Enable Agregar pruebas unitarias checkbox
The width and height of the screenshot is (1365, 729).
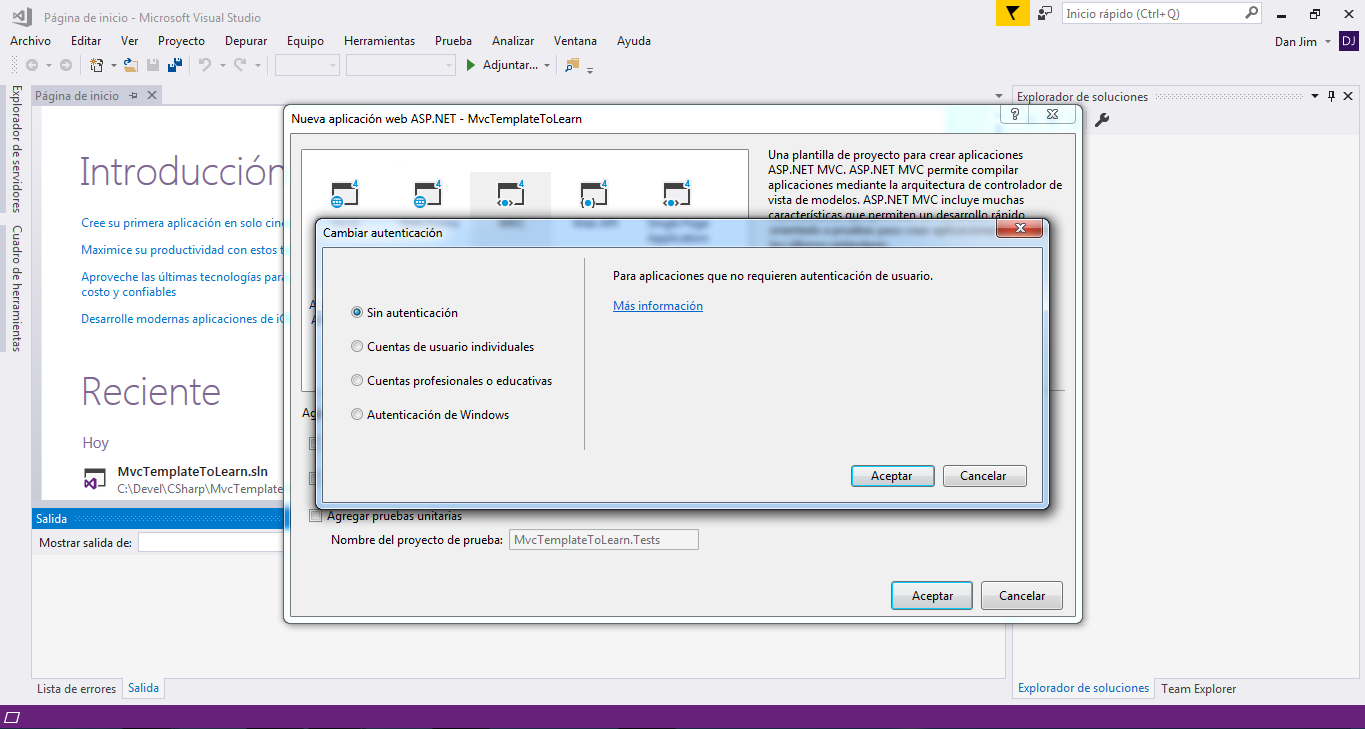(x=316, y=516)
